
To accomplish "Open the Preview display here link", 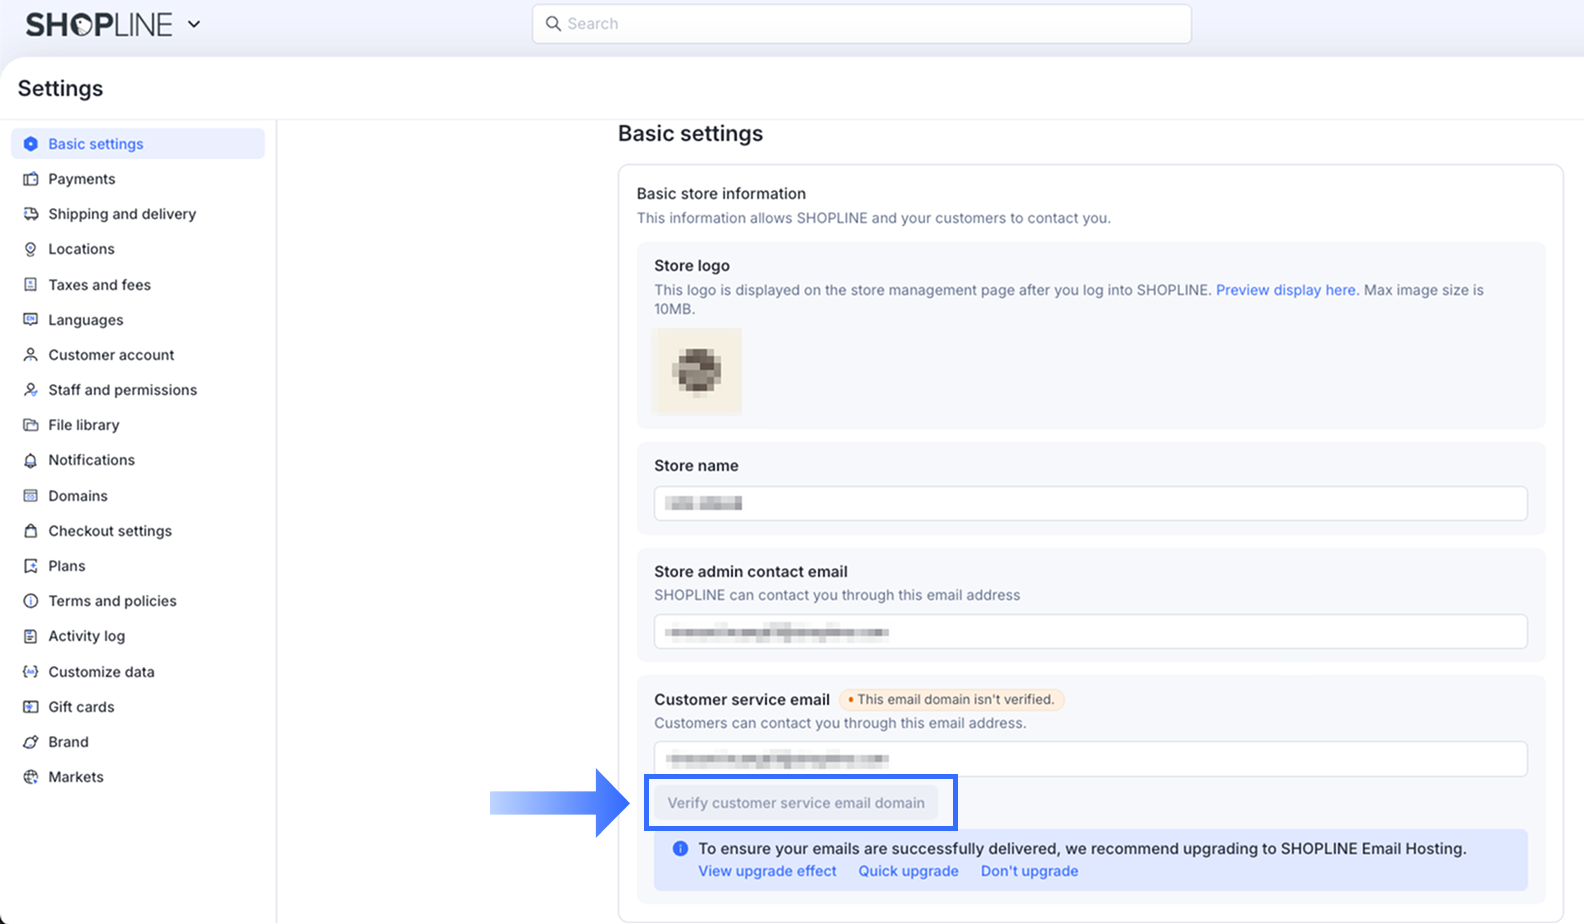I will 1285,290.
